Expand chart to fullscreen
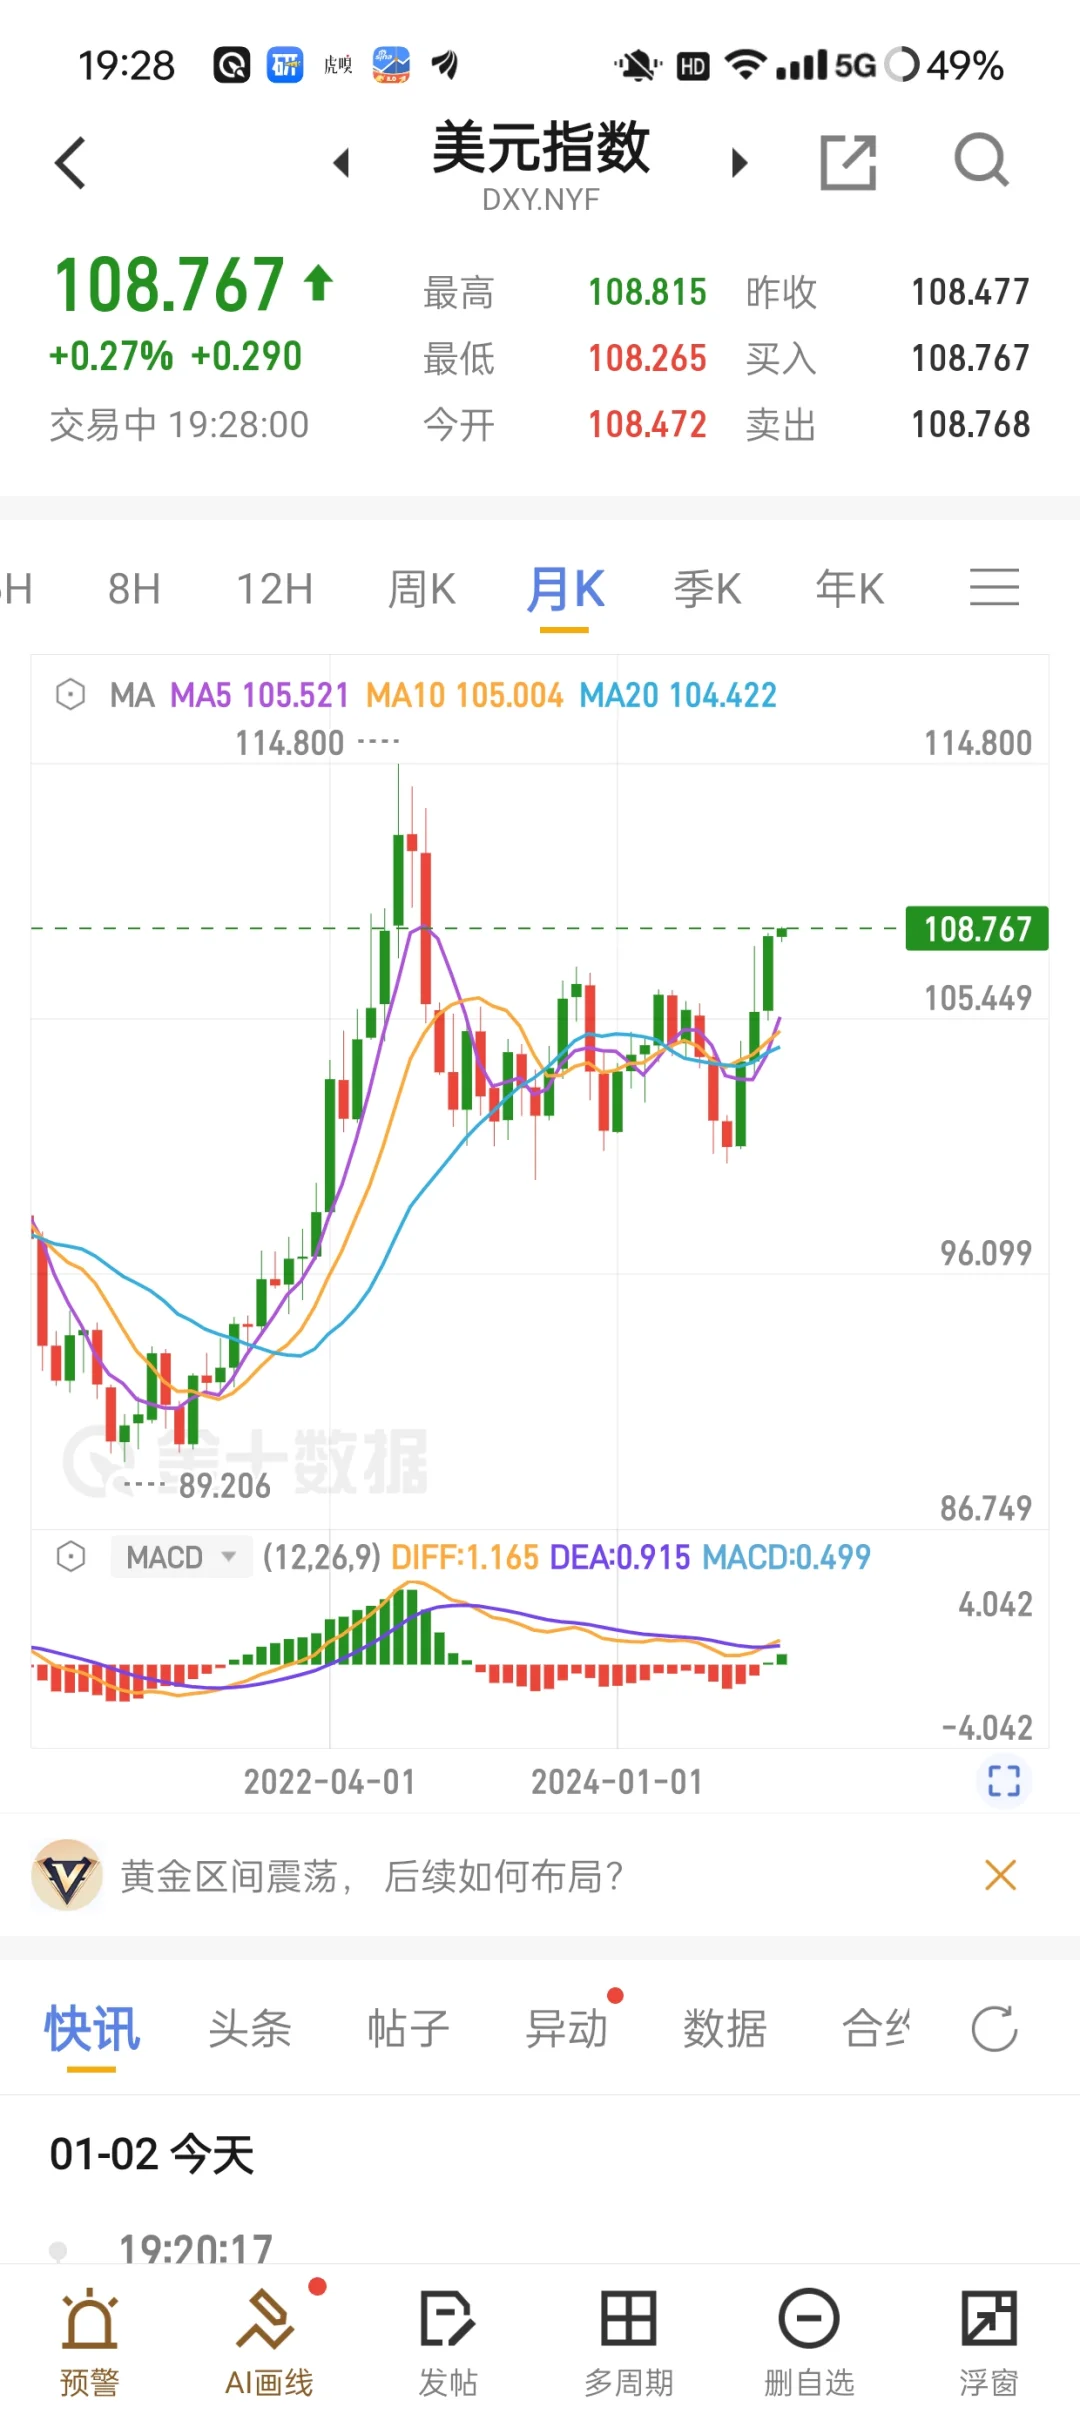The image size is (1080, 2414). (x=1003, y=1780)
